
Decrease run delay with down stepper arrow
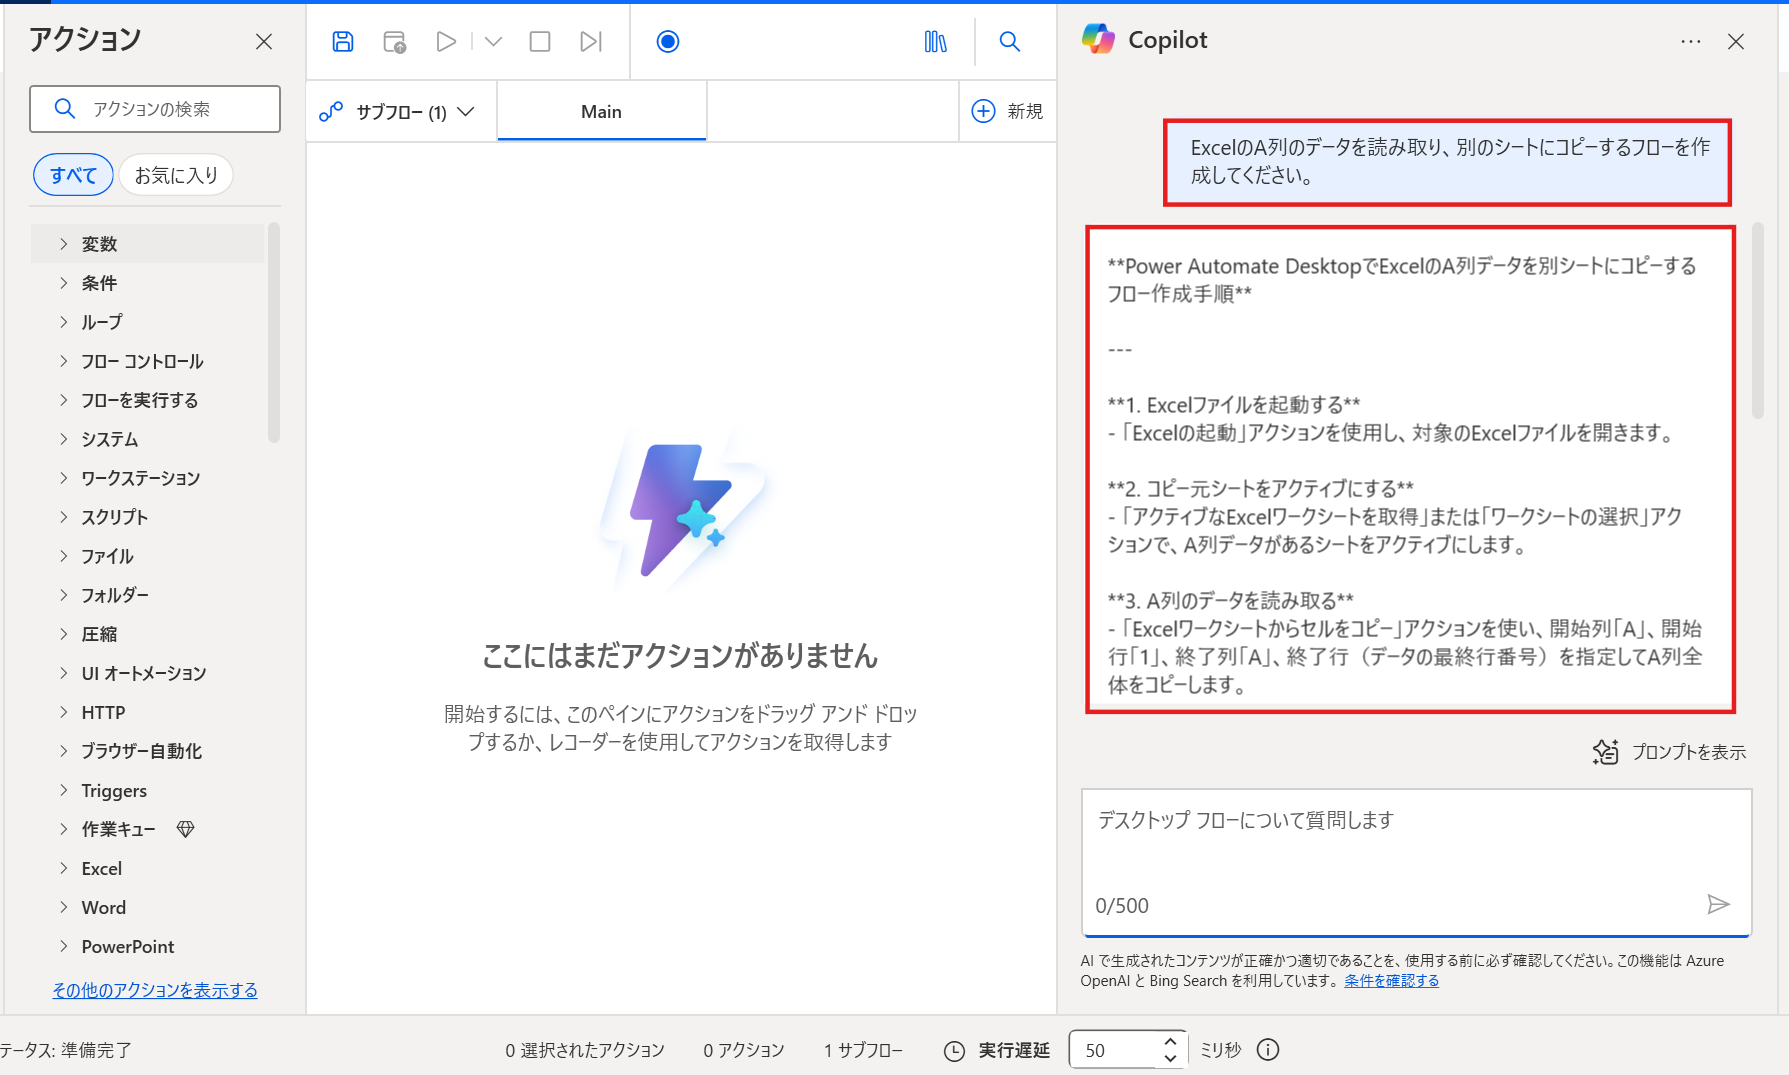click(x=1170, y=1058)
